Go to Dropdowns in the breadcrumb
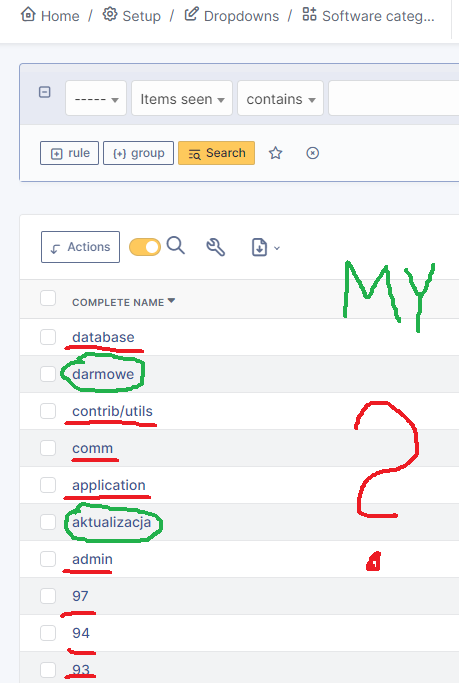Viewport: 459px width, 683px height. coord(241,16)
